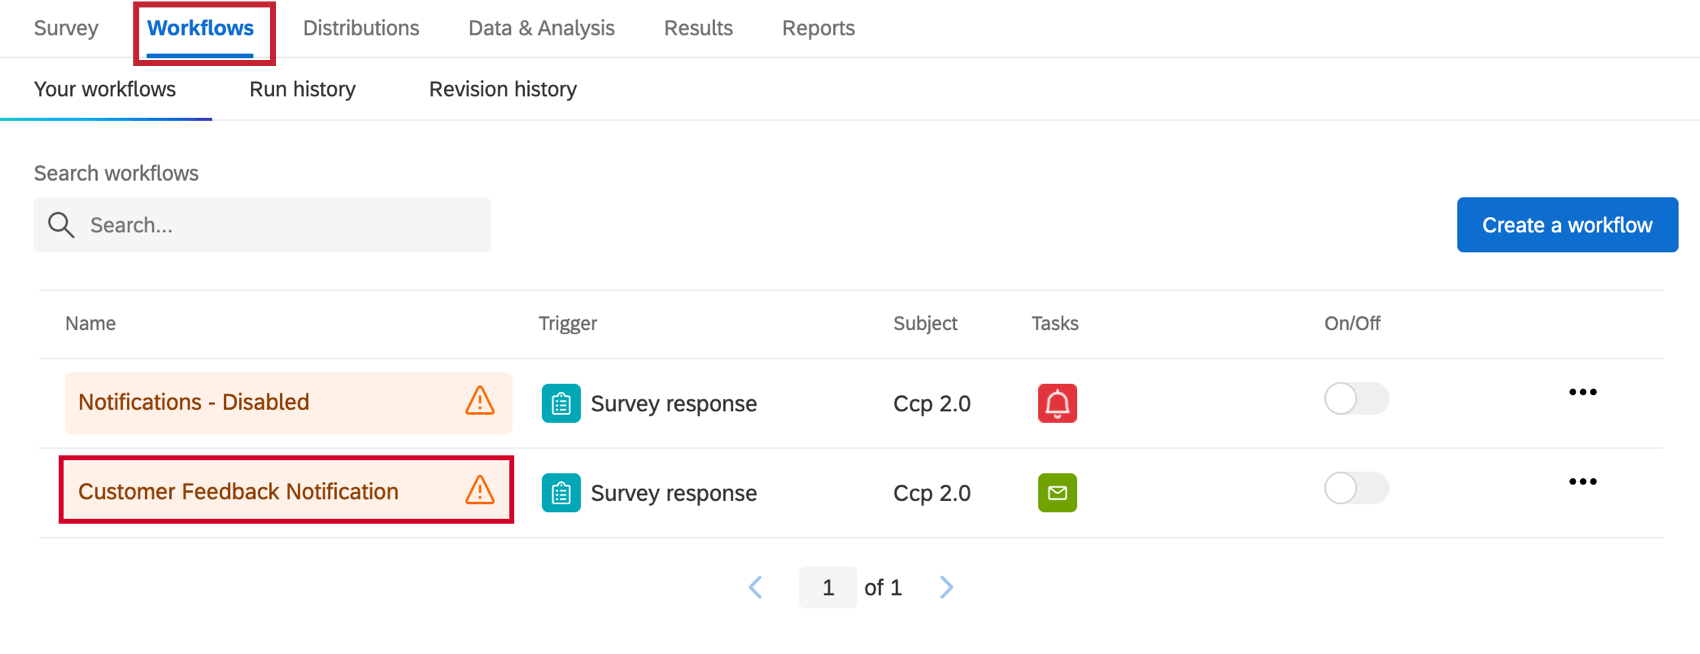
Task: Focus the Search workflows input field
Action: pyautogui.click(x=280, y=225)
